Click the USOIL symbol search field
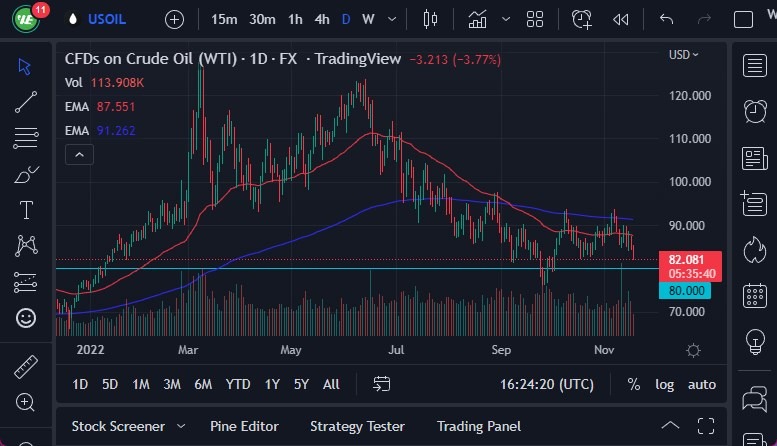Screen dimensions: 777x446 point(107,19)
